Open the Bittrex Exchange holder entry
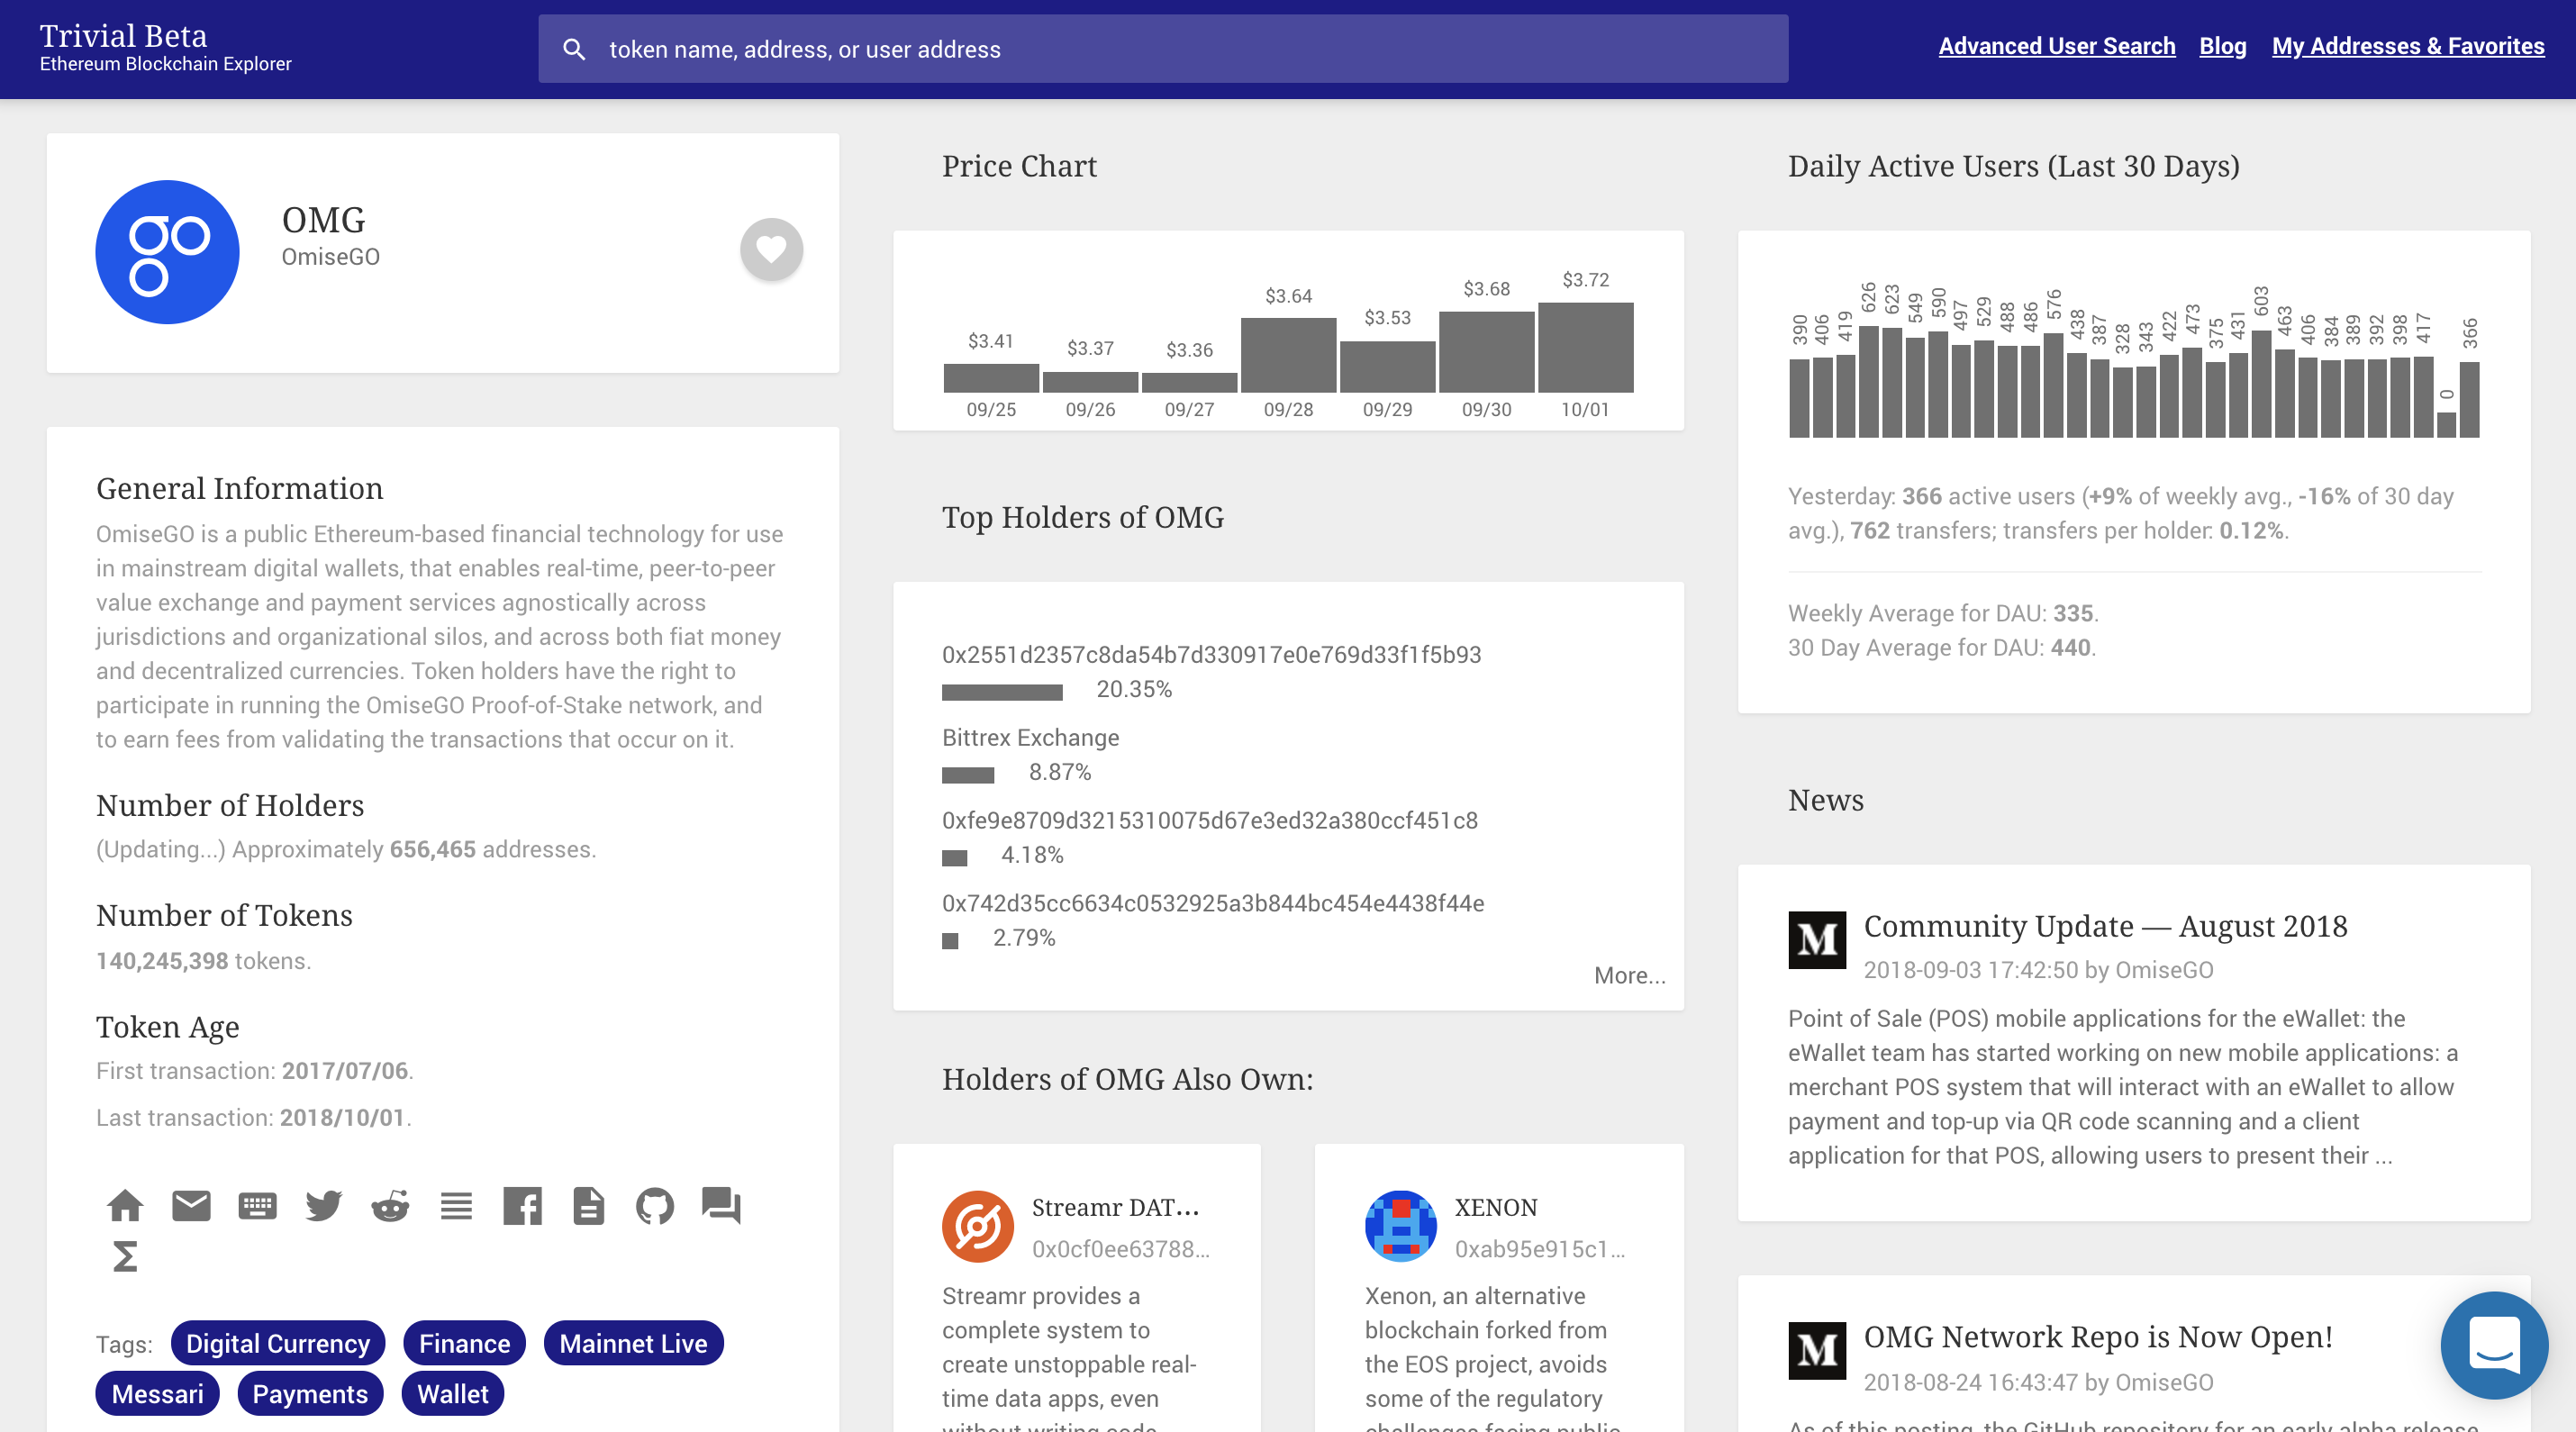This screenshot has height=1432, width=2576. click(1030, 738)
